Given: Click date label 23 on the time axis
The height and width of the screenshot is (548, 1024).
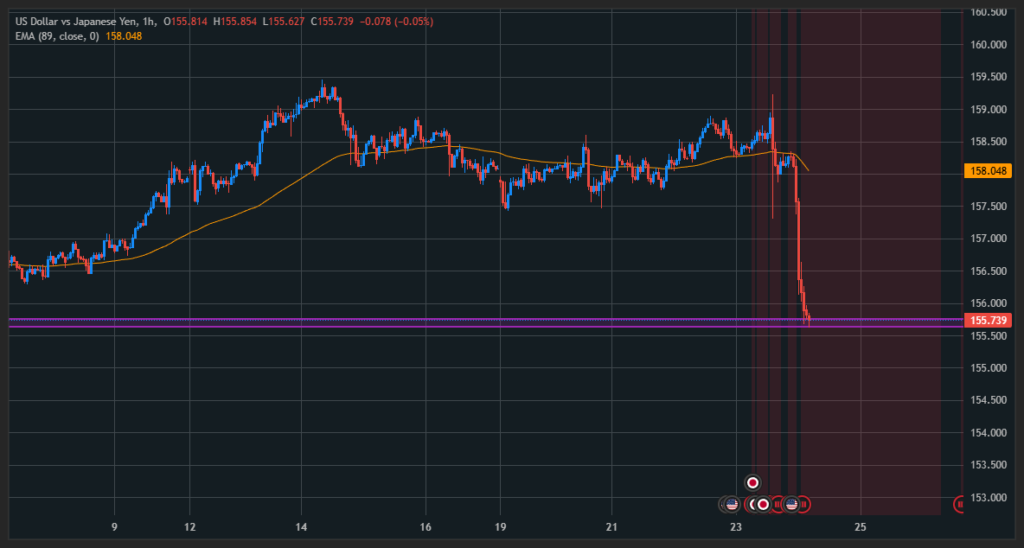Looking at the screenshot, I should pyautogui.click(x=736, y=527).
